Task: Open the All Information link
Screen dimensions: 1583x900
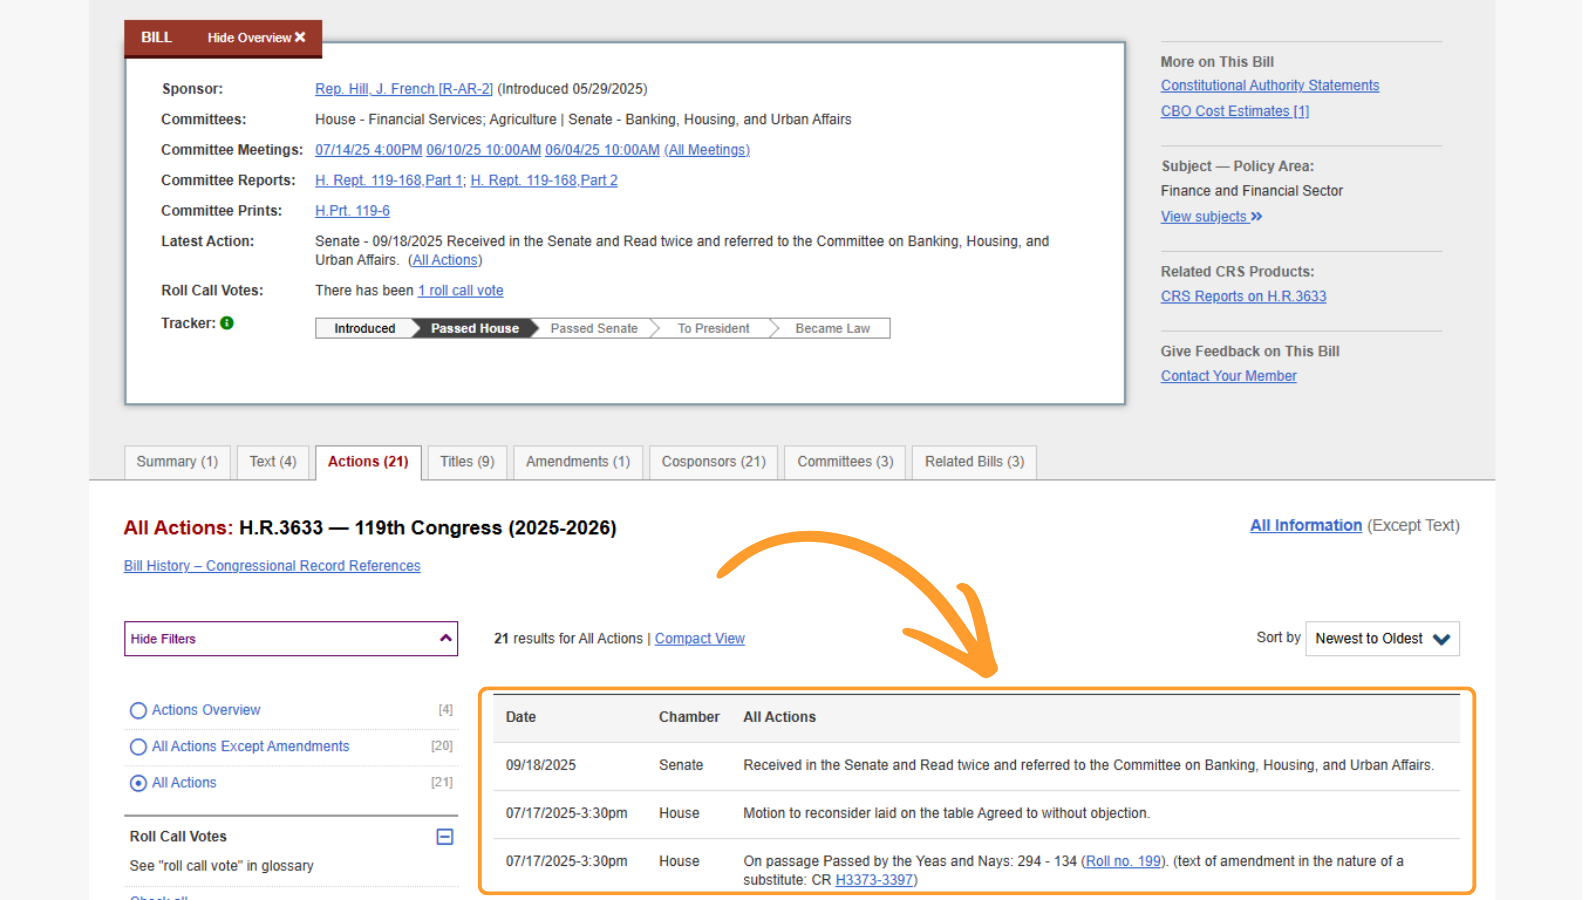Action: click(x=1306, y=525)
